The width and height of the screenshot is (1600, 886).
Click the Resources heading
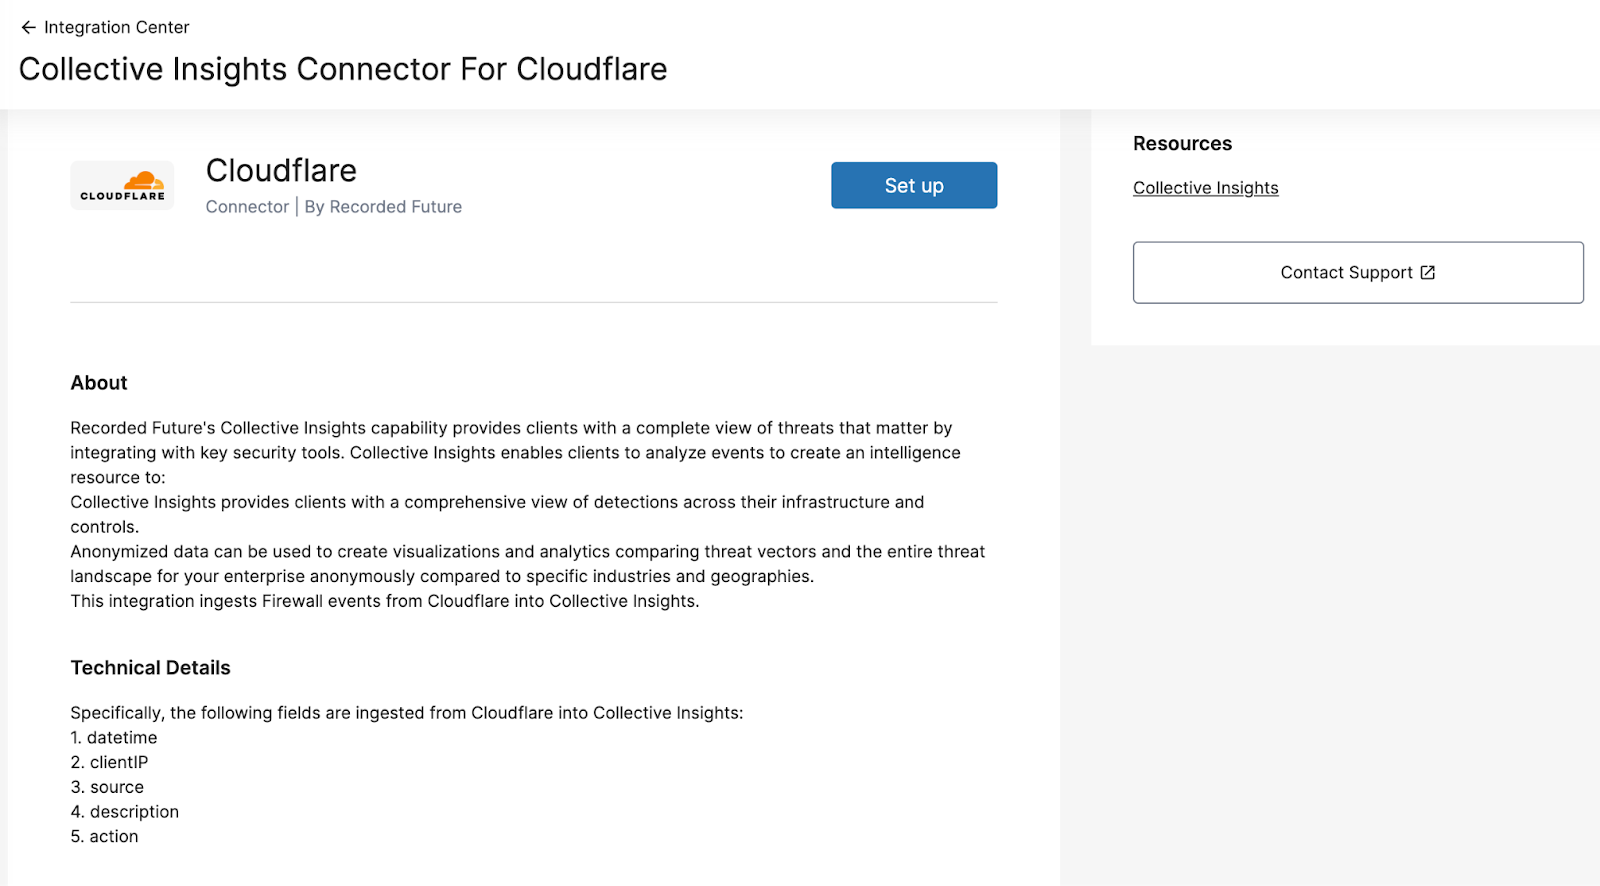point(1182,144)
